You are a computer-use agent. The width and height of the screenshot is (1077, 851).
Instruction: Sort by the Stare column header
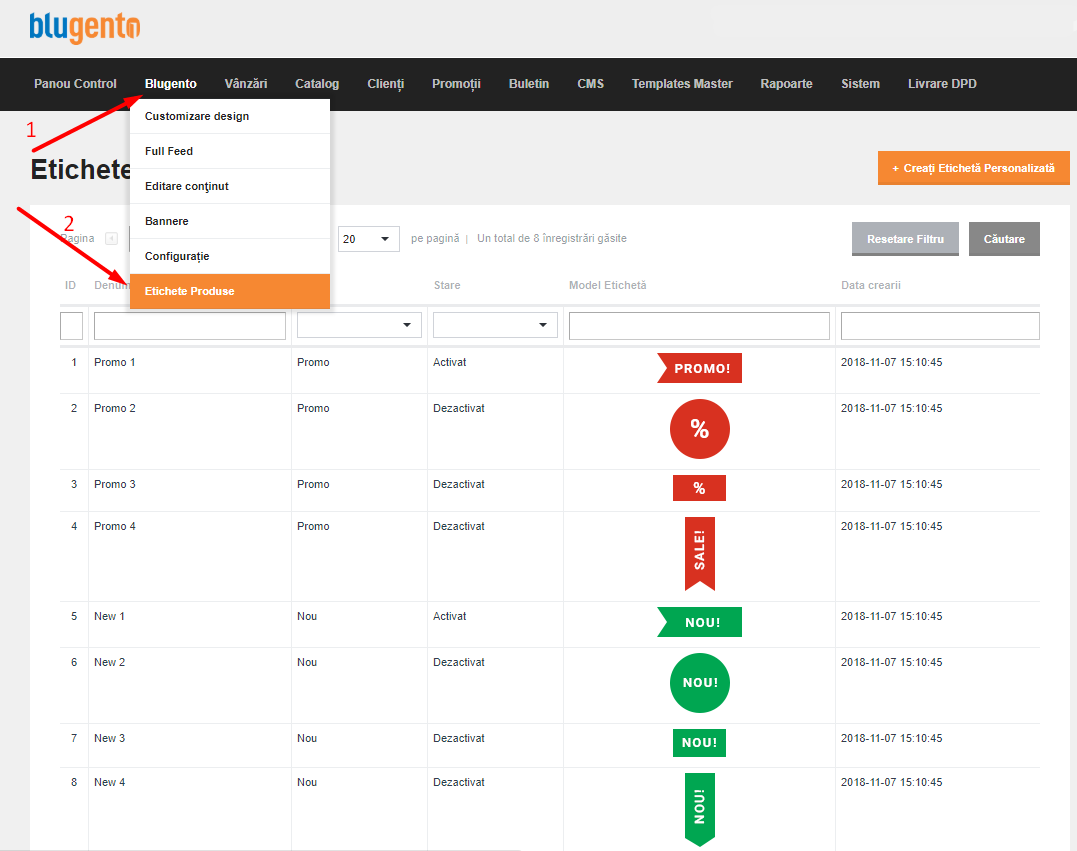(x=447, y=285)
